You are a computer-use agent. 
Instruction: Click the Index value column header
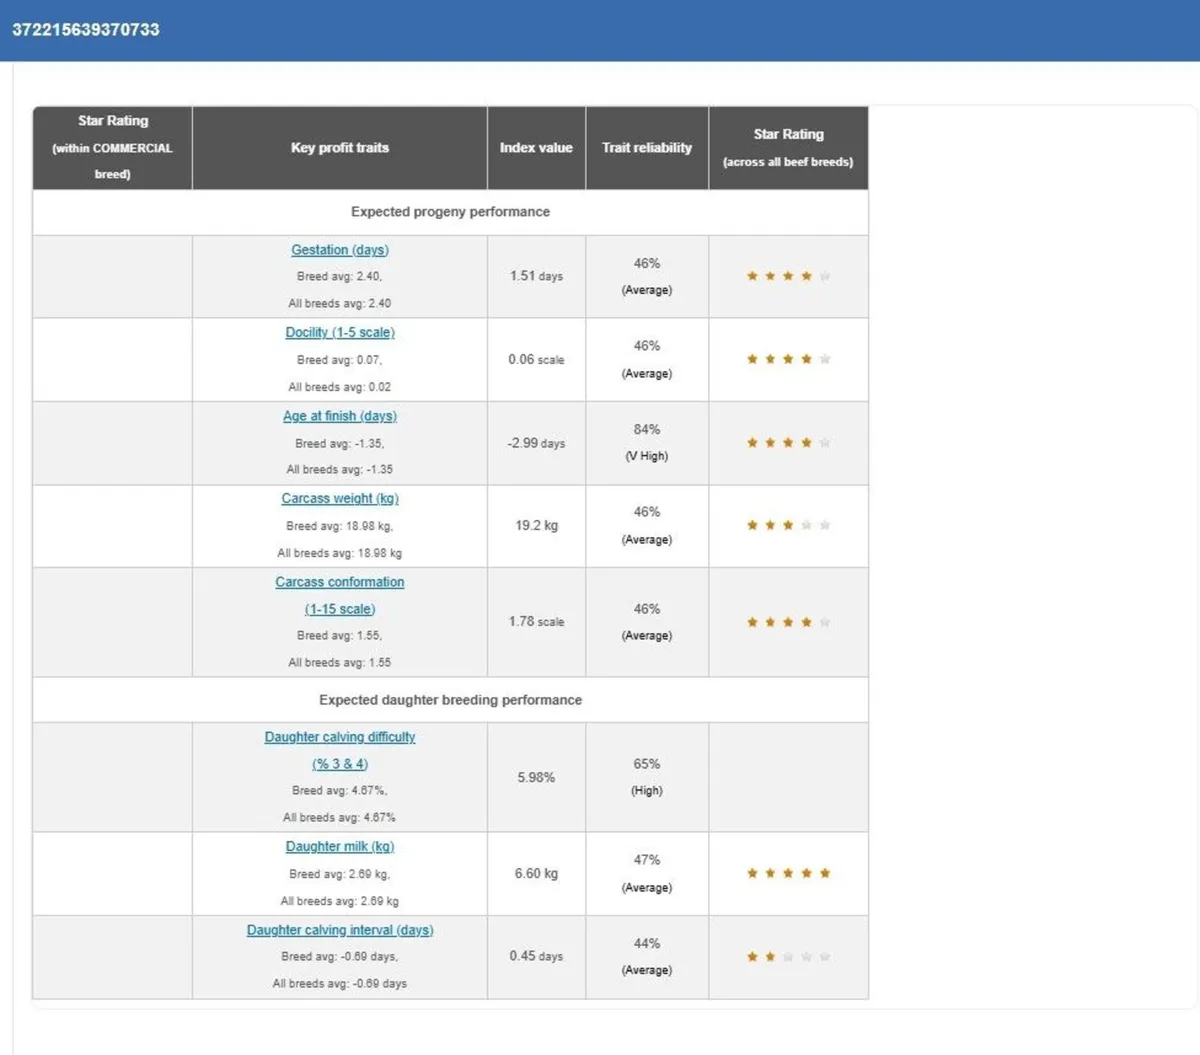pyautogui.click(x=536, y=148)
